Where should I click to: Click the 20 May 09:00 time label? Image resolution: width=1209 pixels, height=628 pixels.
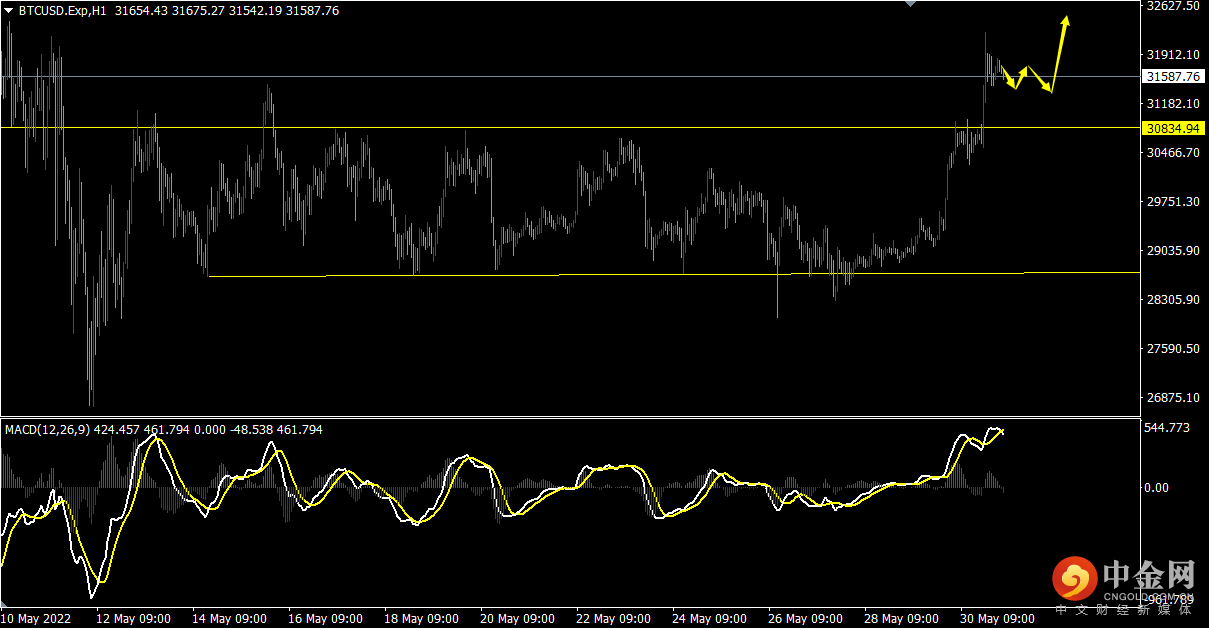coord(517,618)
